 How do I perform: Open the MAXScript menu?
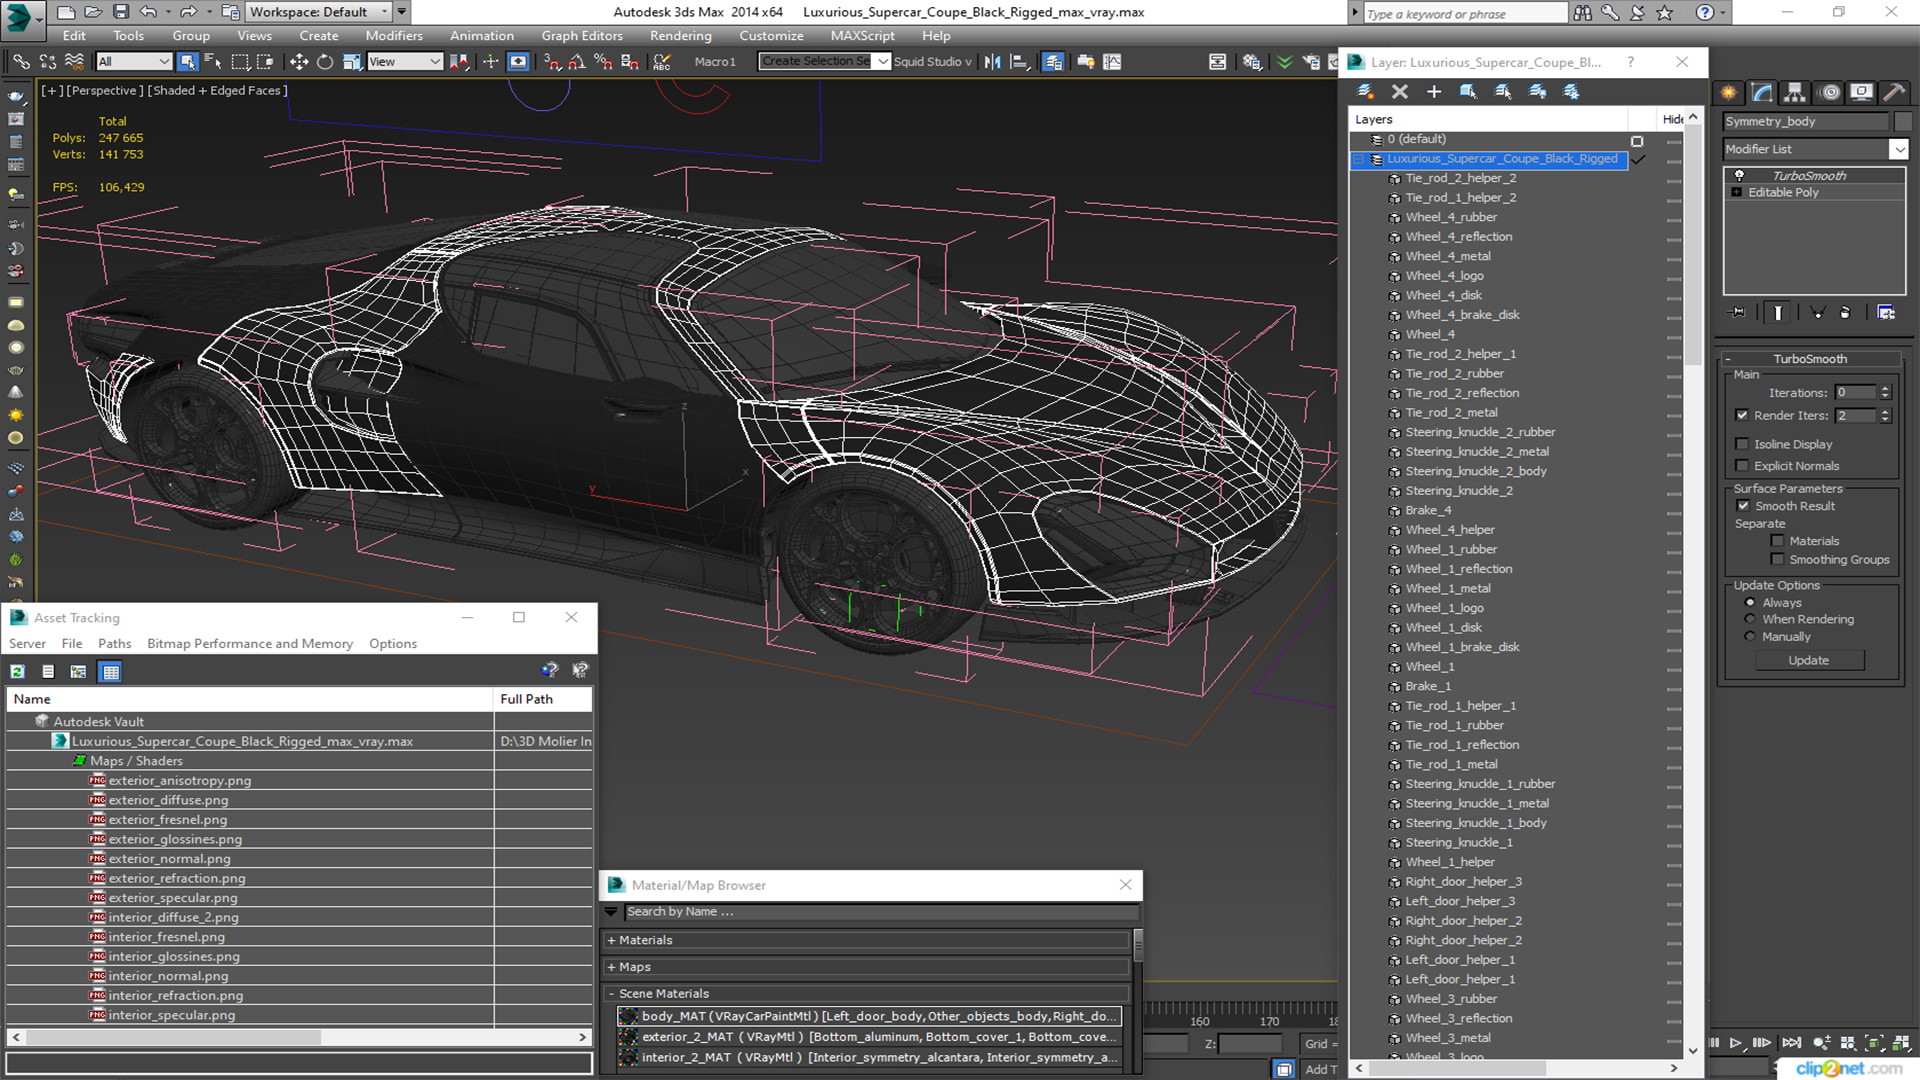coord(862,36)
